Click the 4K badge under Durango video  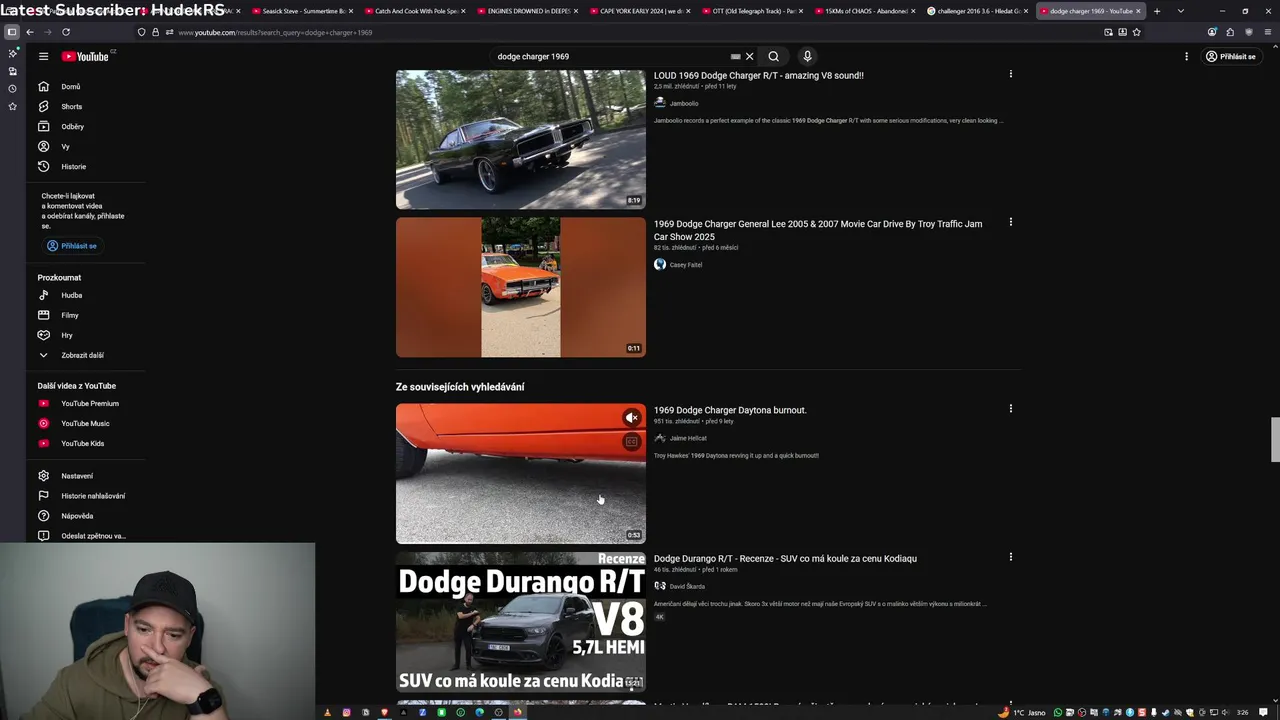point(660,617)
